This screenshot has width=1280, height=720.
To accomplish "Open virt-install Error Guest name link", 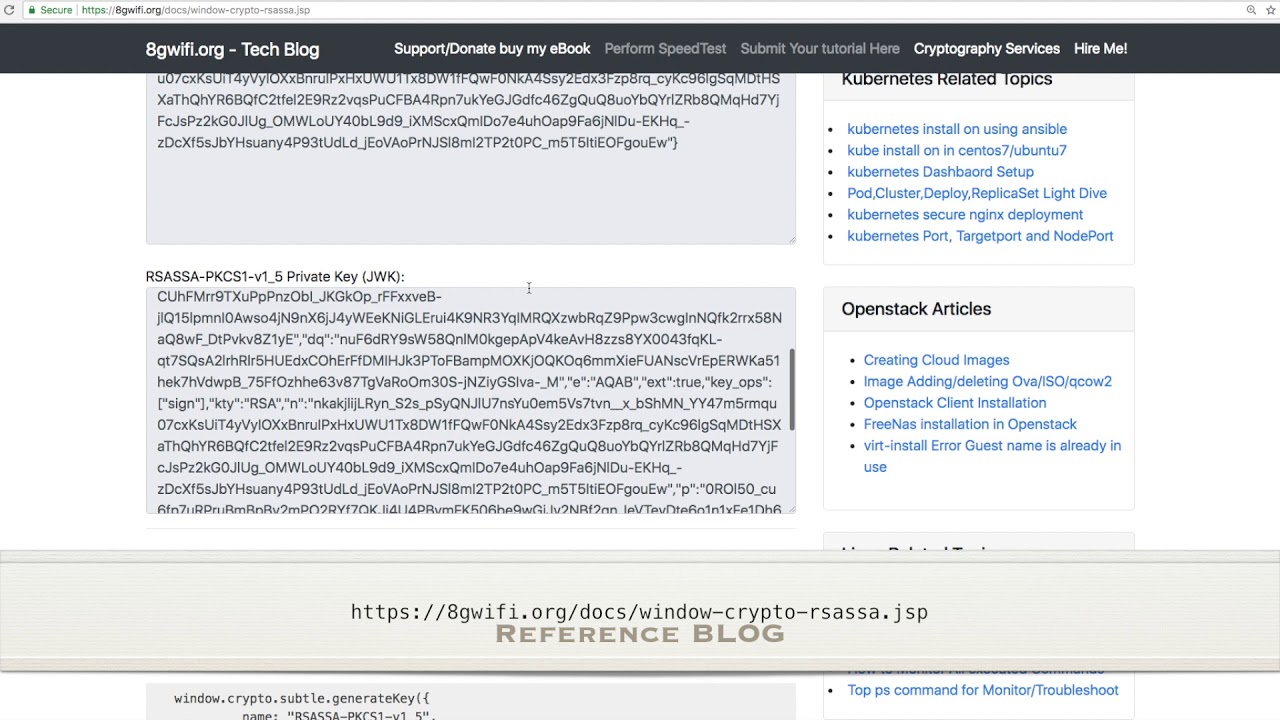I will 992,456.
